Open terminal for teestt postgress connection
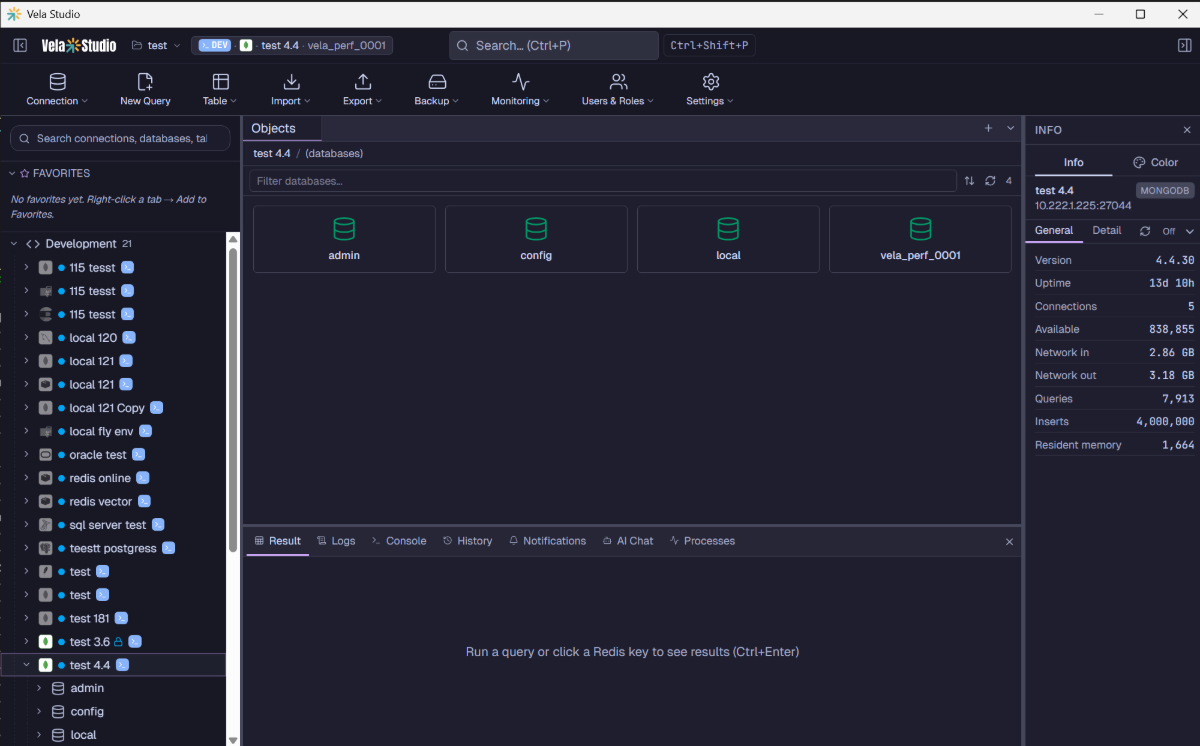This screenshot has height=746, width=1200. tap(169, 548)
